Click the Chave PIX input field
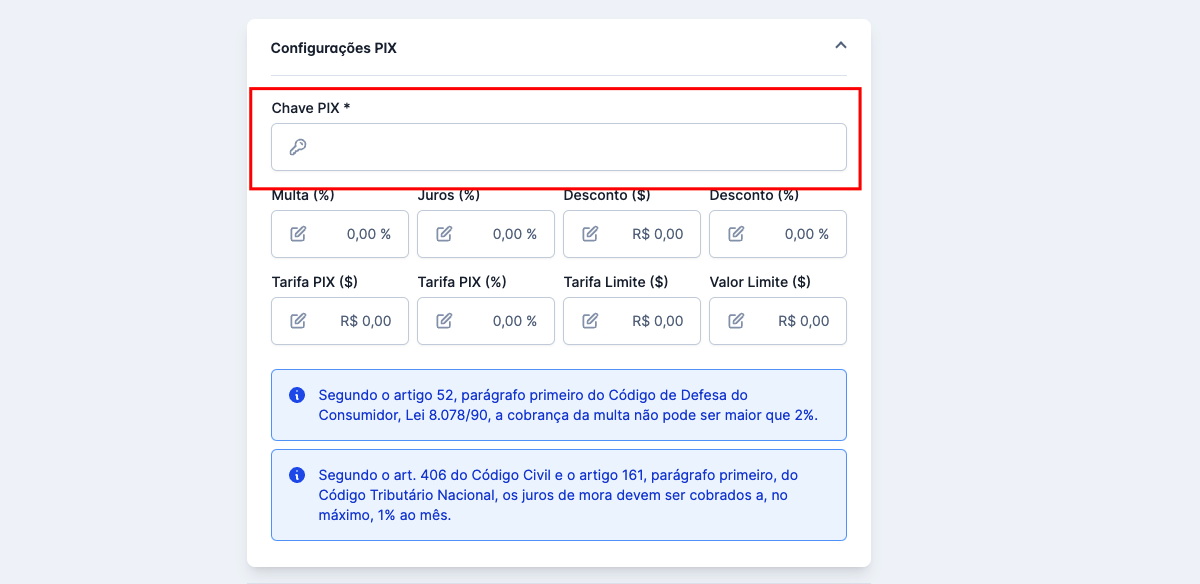The height and width of the screenshot is (584, 1200). point(559,147)
